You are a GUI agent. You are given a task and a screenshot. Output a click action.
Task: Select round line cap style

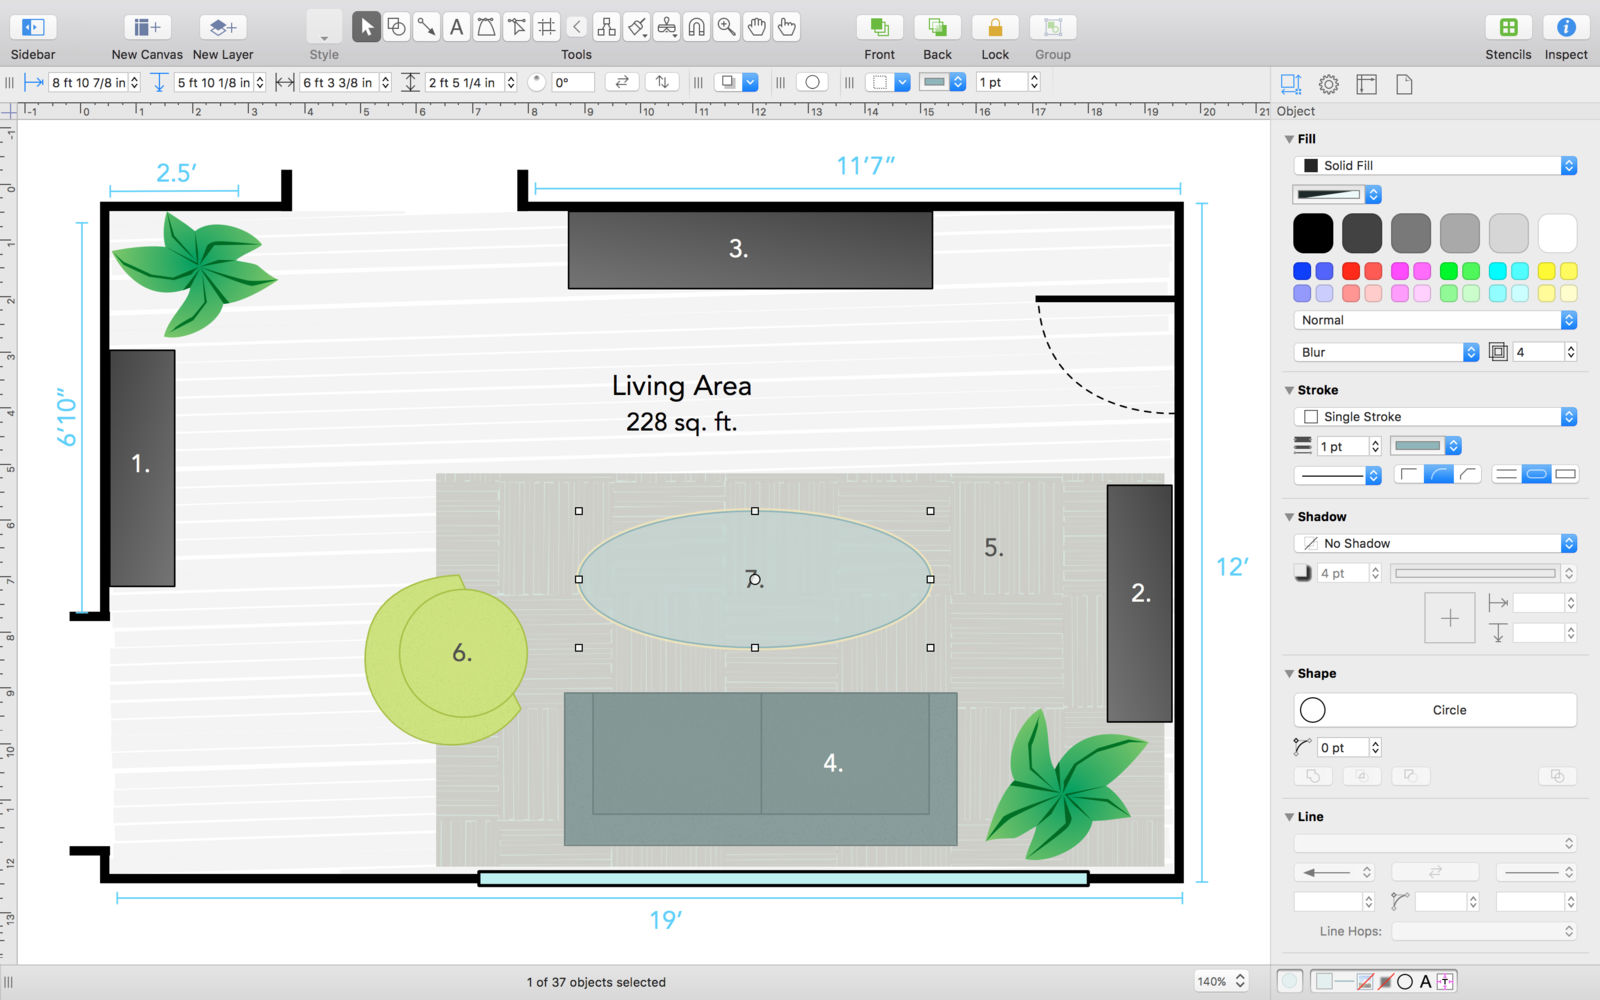(1536, 474)
